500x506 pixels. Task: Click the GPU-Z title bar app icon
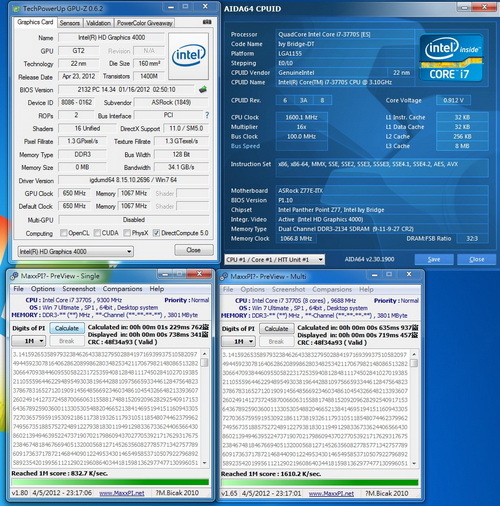pos(16,9)
